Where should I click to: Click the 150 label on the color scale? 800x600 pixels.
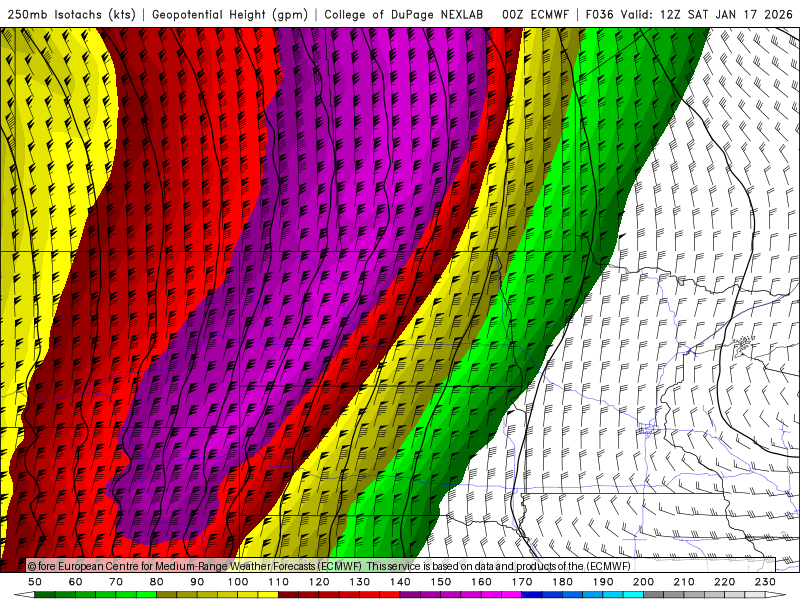click(x=441, y=582)
